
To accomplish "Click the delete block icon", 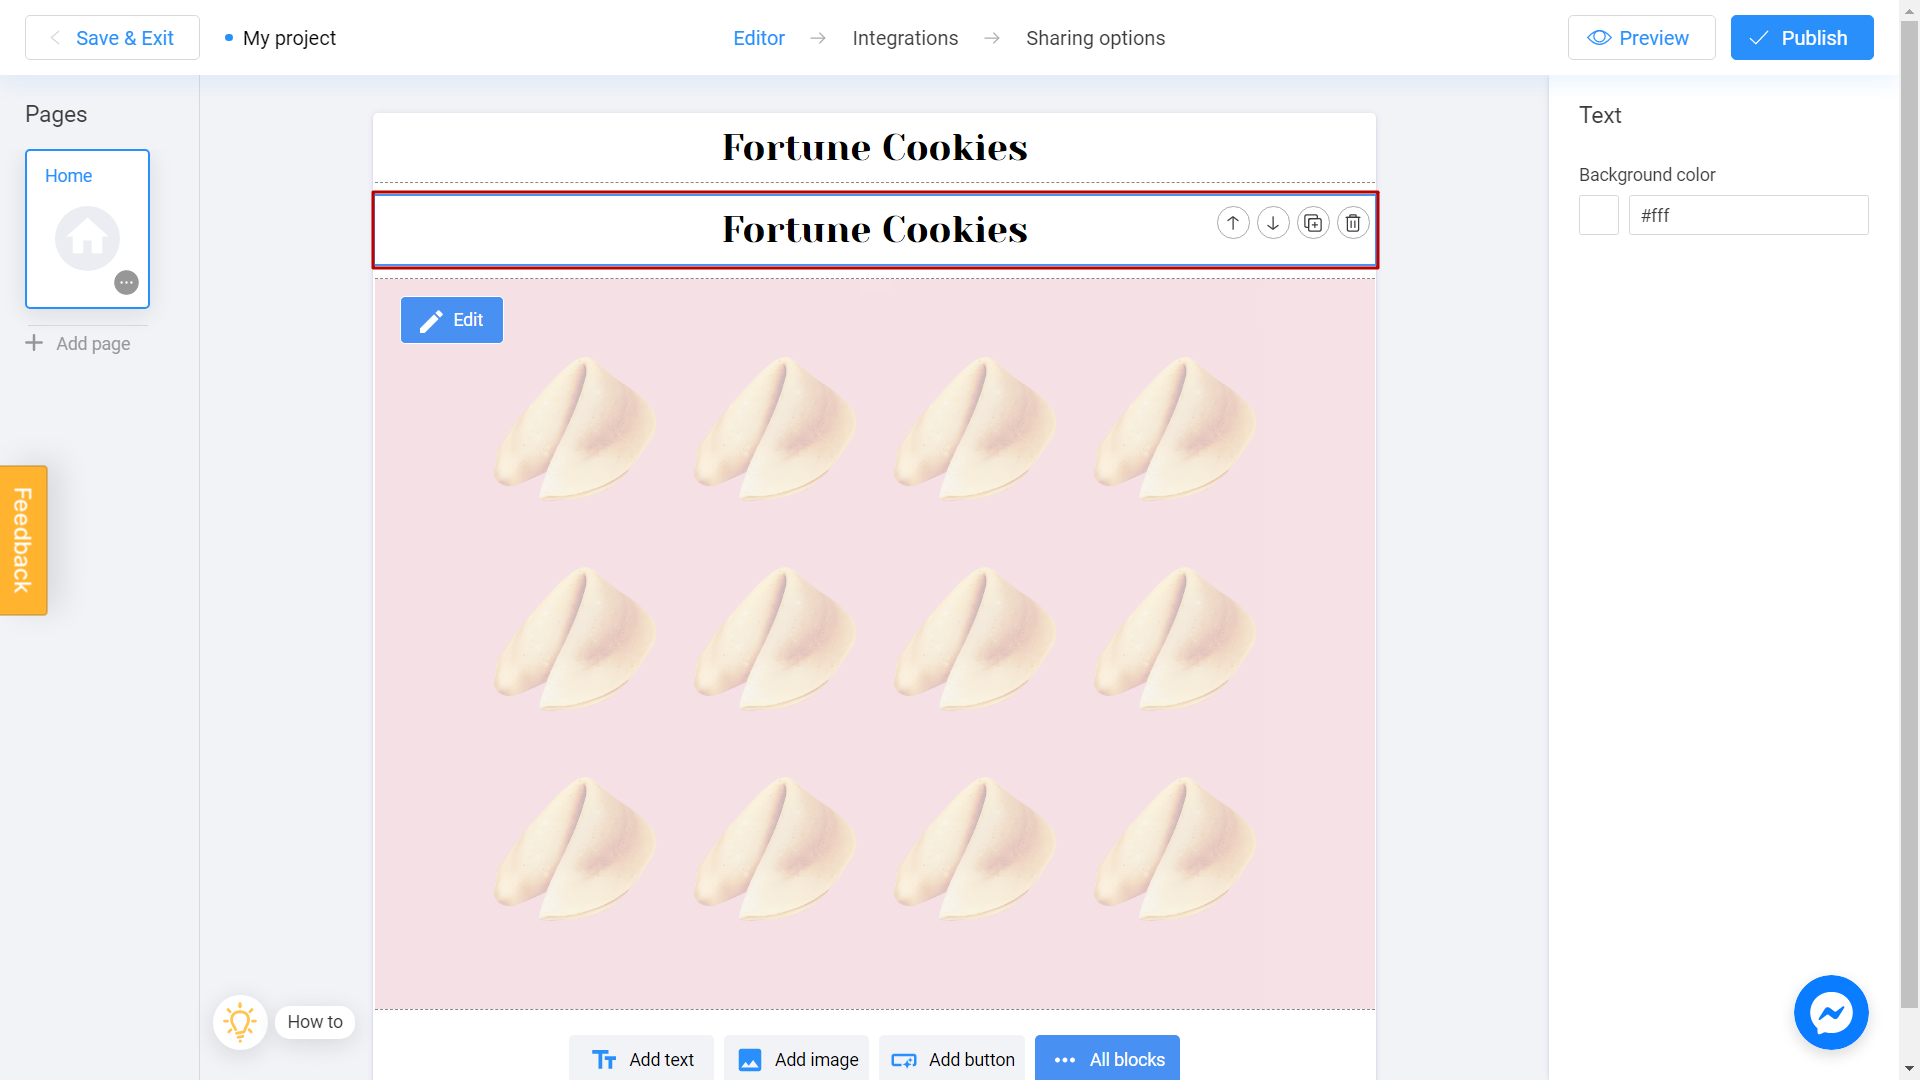I will [1353, 223].
